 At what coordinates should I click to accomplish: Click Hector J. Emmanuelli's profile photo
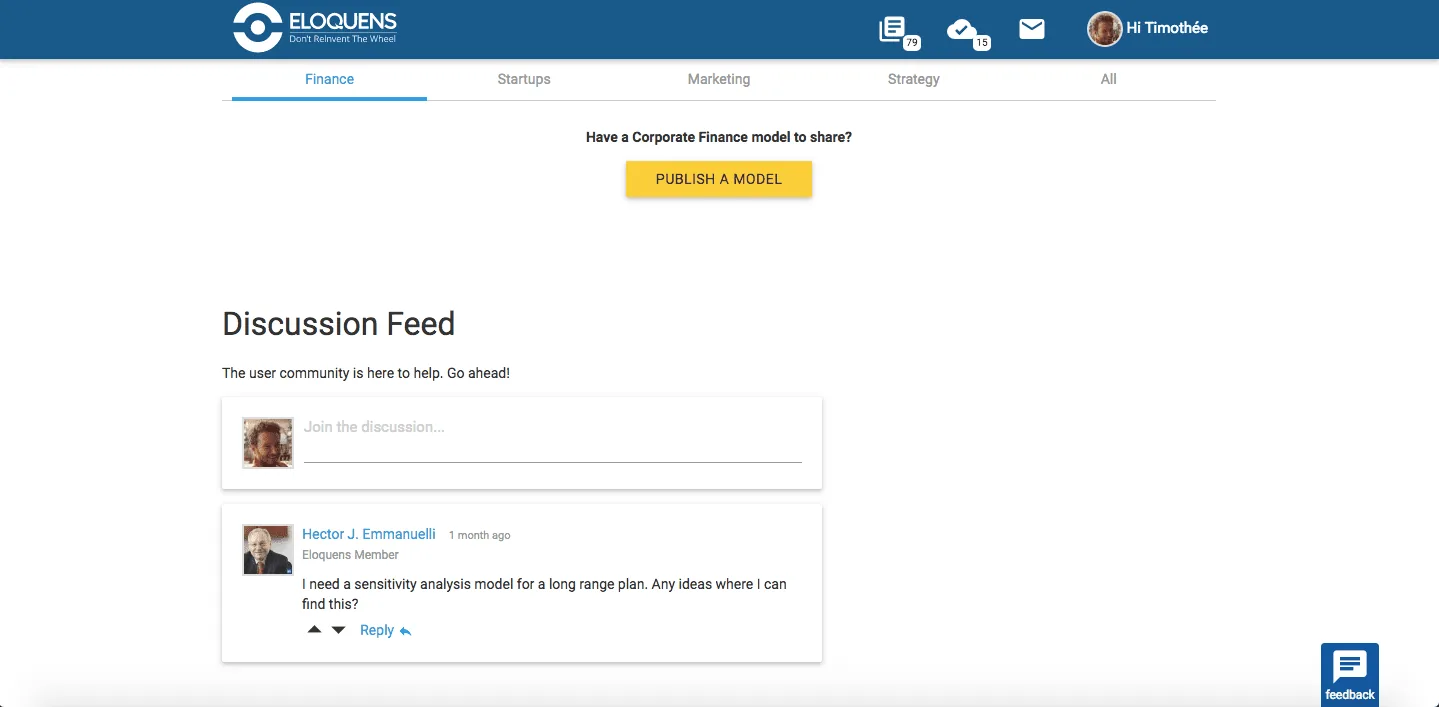coord(268,550)
